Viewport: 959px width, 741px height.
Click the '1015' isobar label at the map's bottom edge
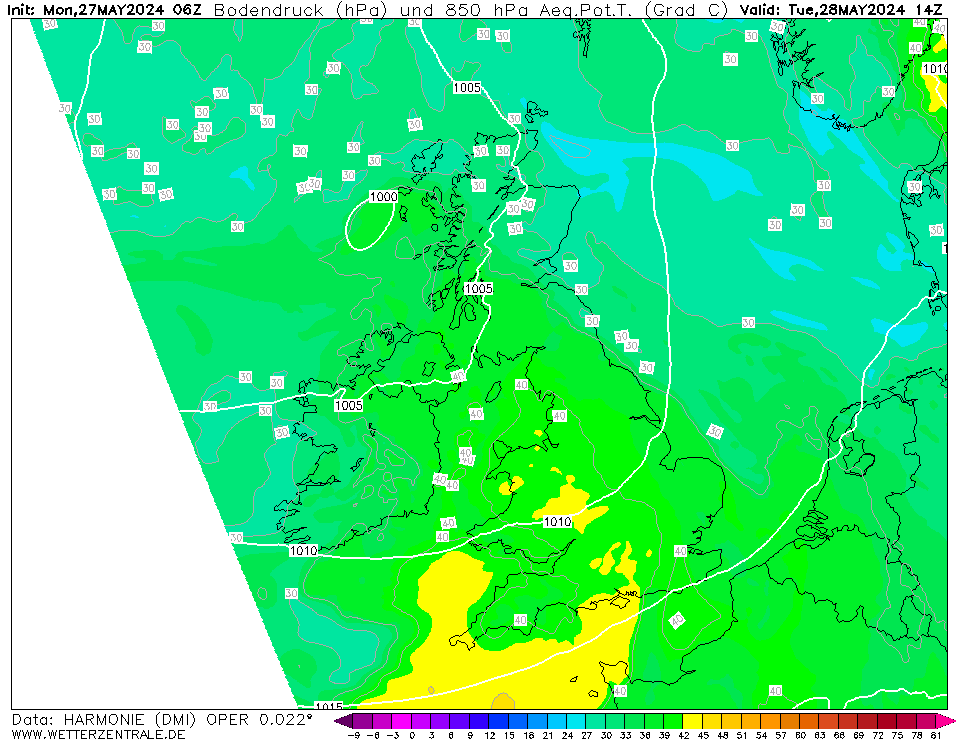pyautogui.click(x=329, y=706)
